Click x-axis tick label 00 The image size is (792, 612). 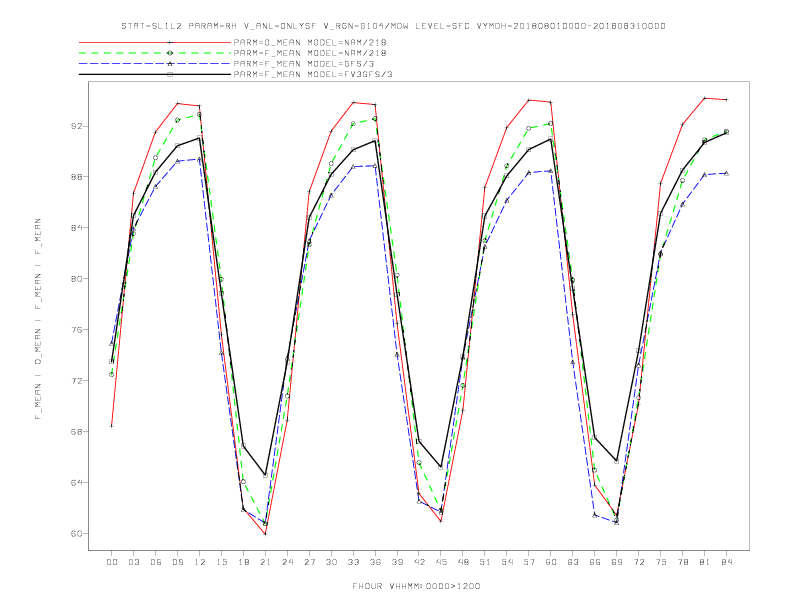pyautogui.click(x=112, y=562)
